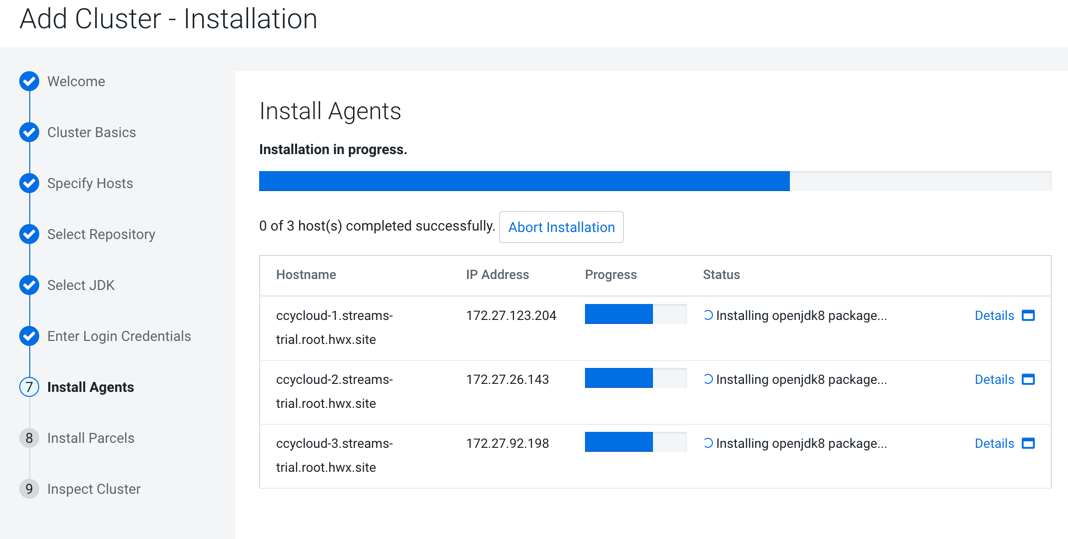
Task: Click the progress bar for 172.27.26.143
Action: (635, 379)
